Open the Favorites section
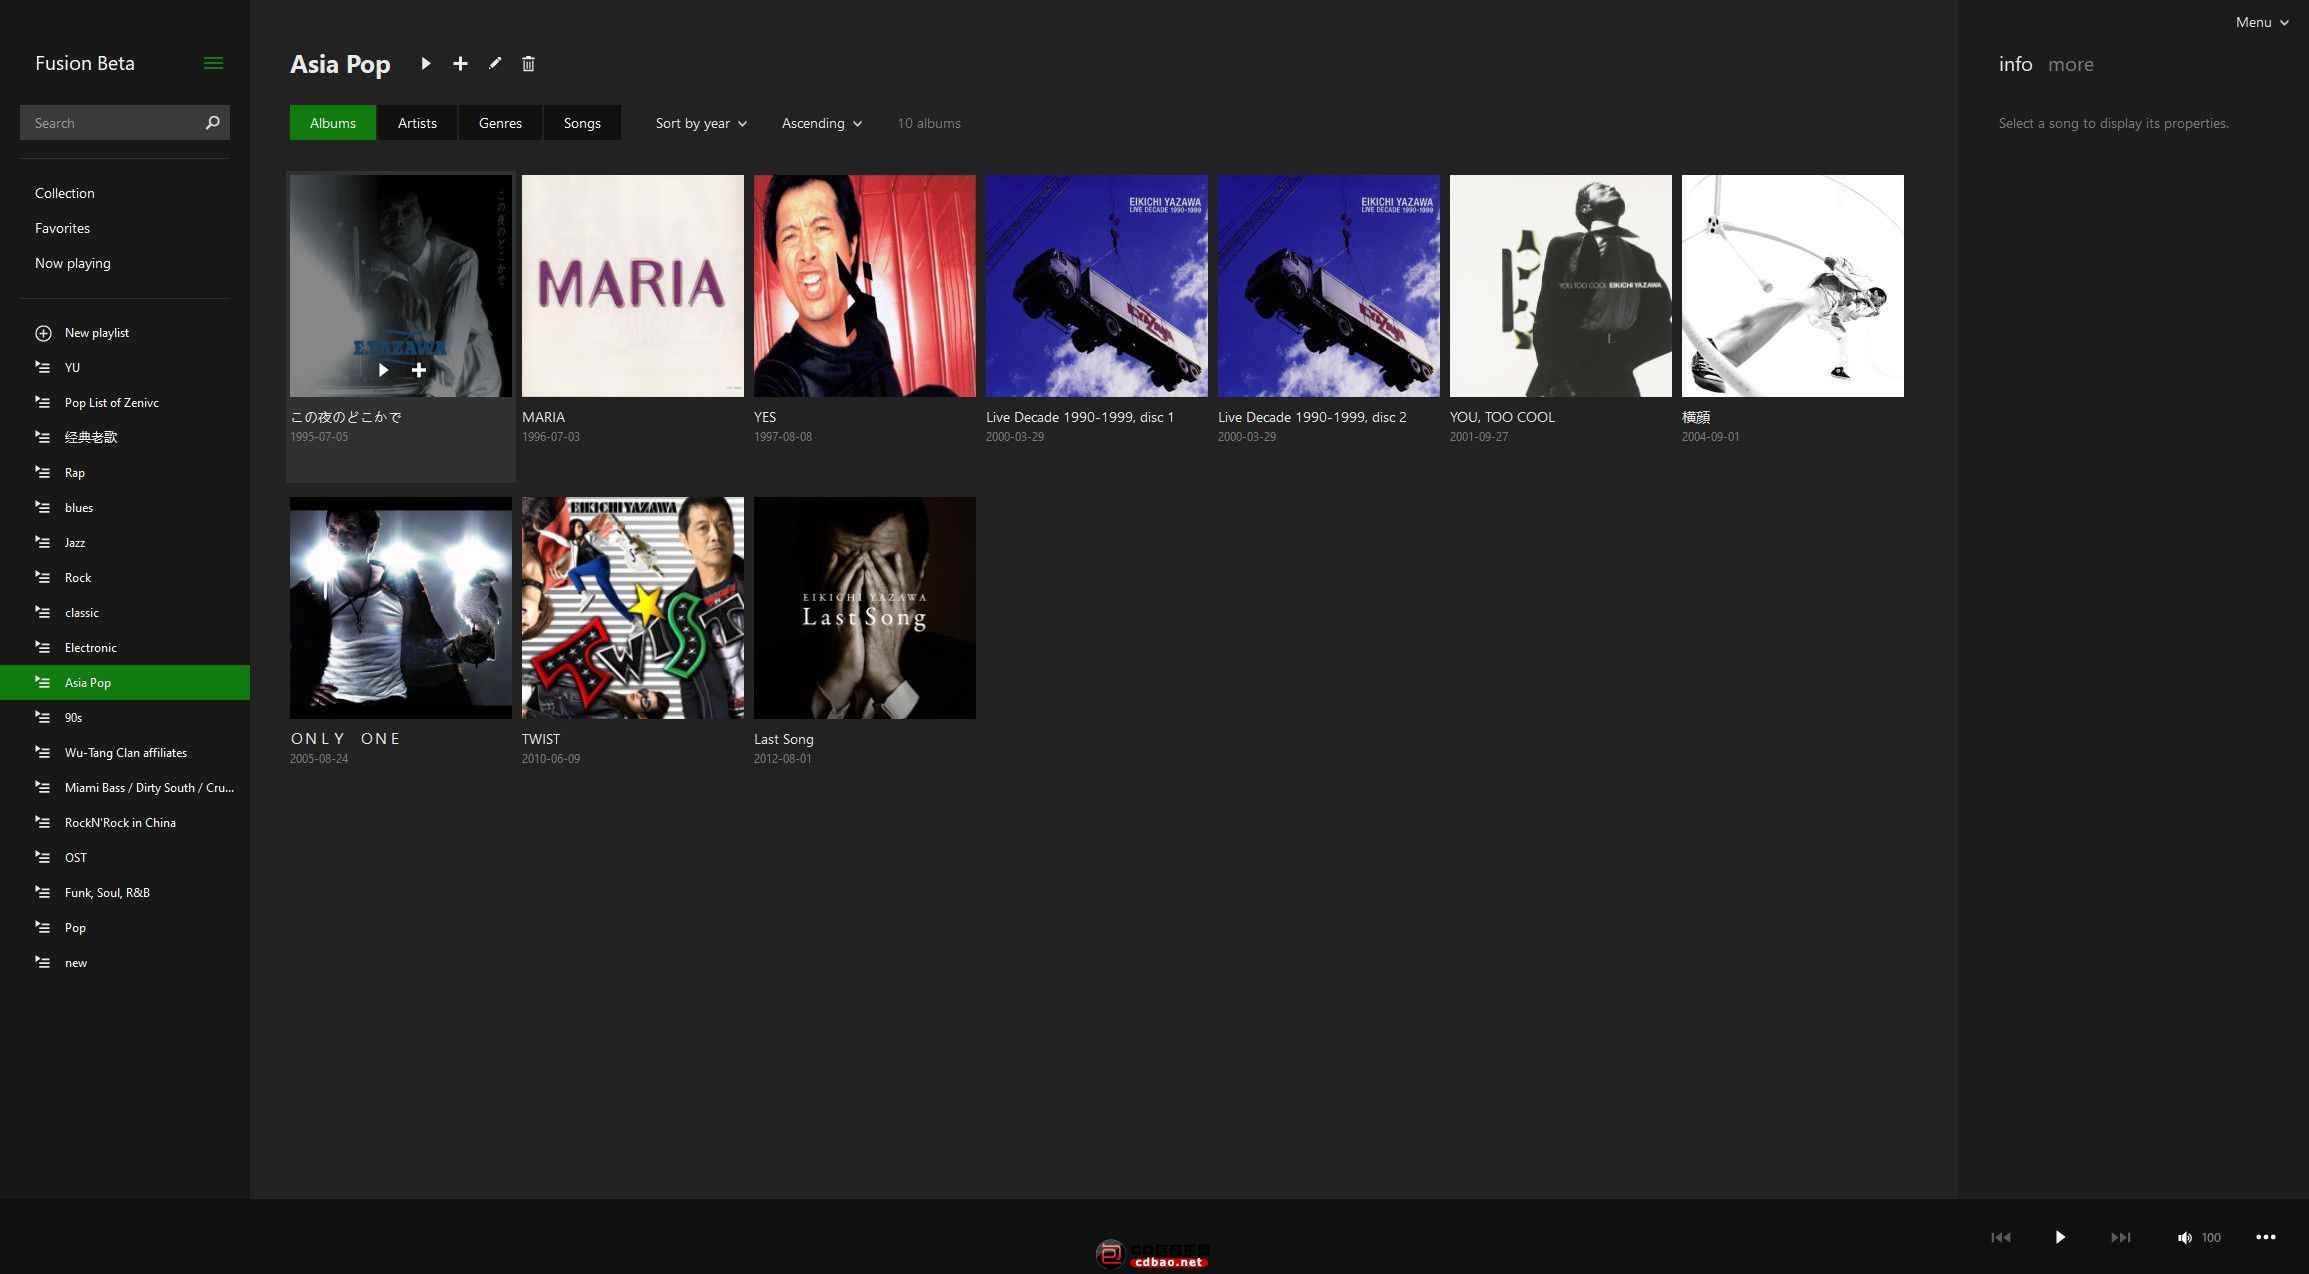 click(62, 228)
